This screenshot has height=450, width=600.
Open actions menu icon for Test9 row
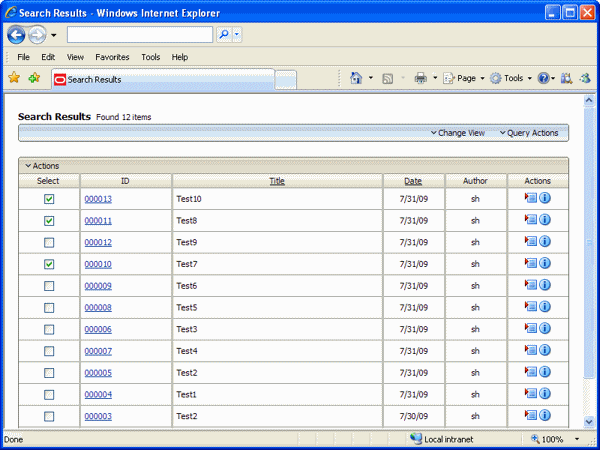[531, 241]
